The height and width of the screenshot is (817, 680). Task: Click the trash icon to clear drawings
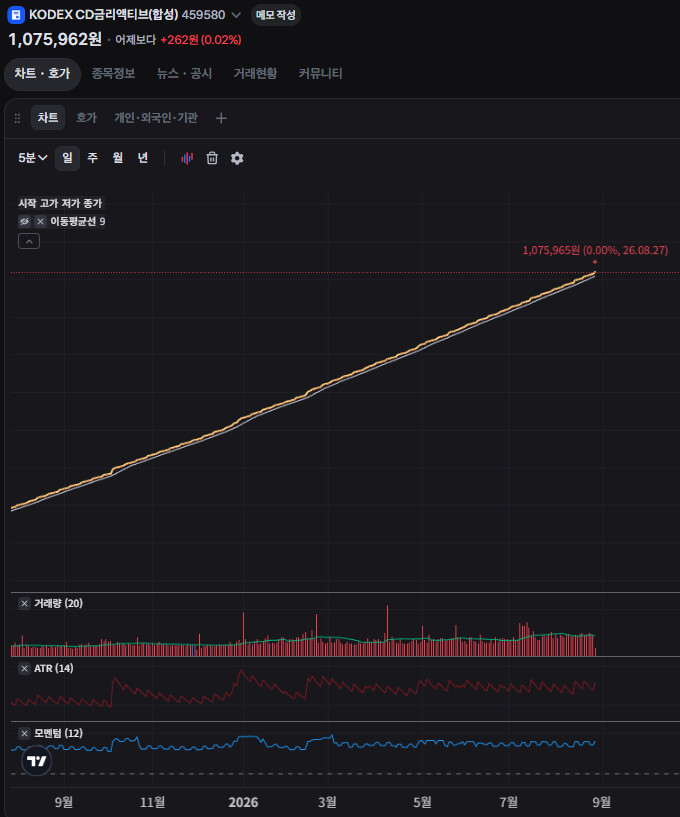pyautogui.click(x=212, y=158)
